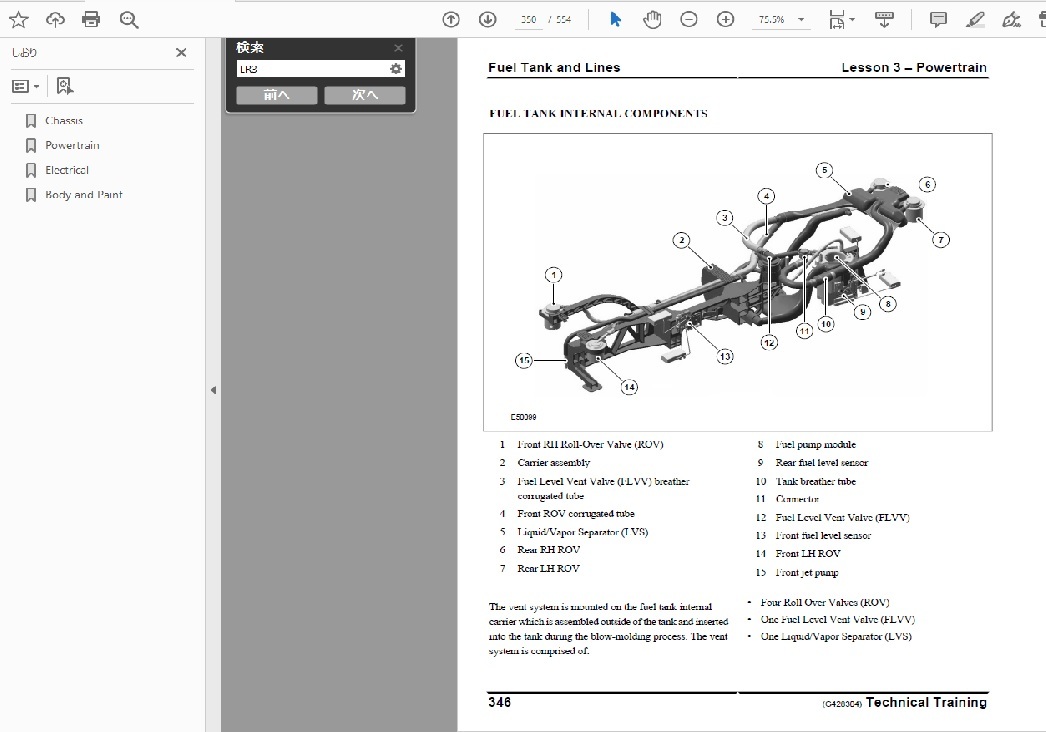Click the 前へ previous result button
1046x732 pixels.
277,95
